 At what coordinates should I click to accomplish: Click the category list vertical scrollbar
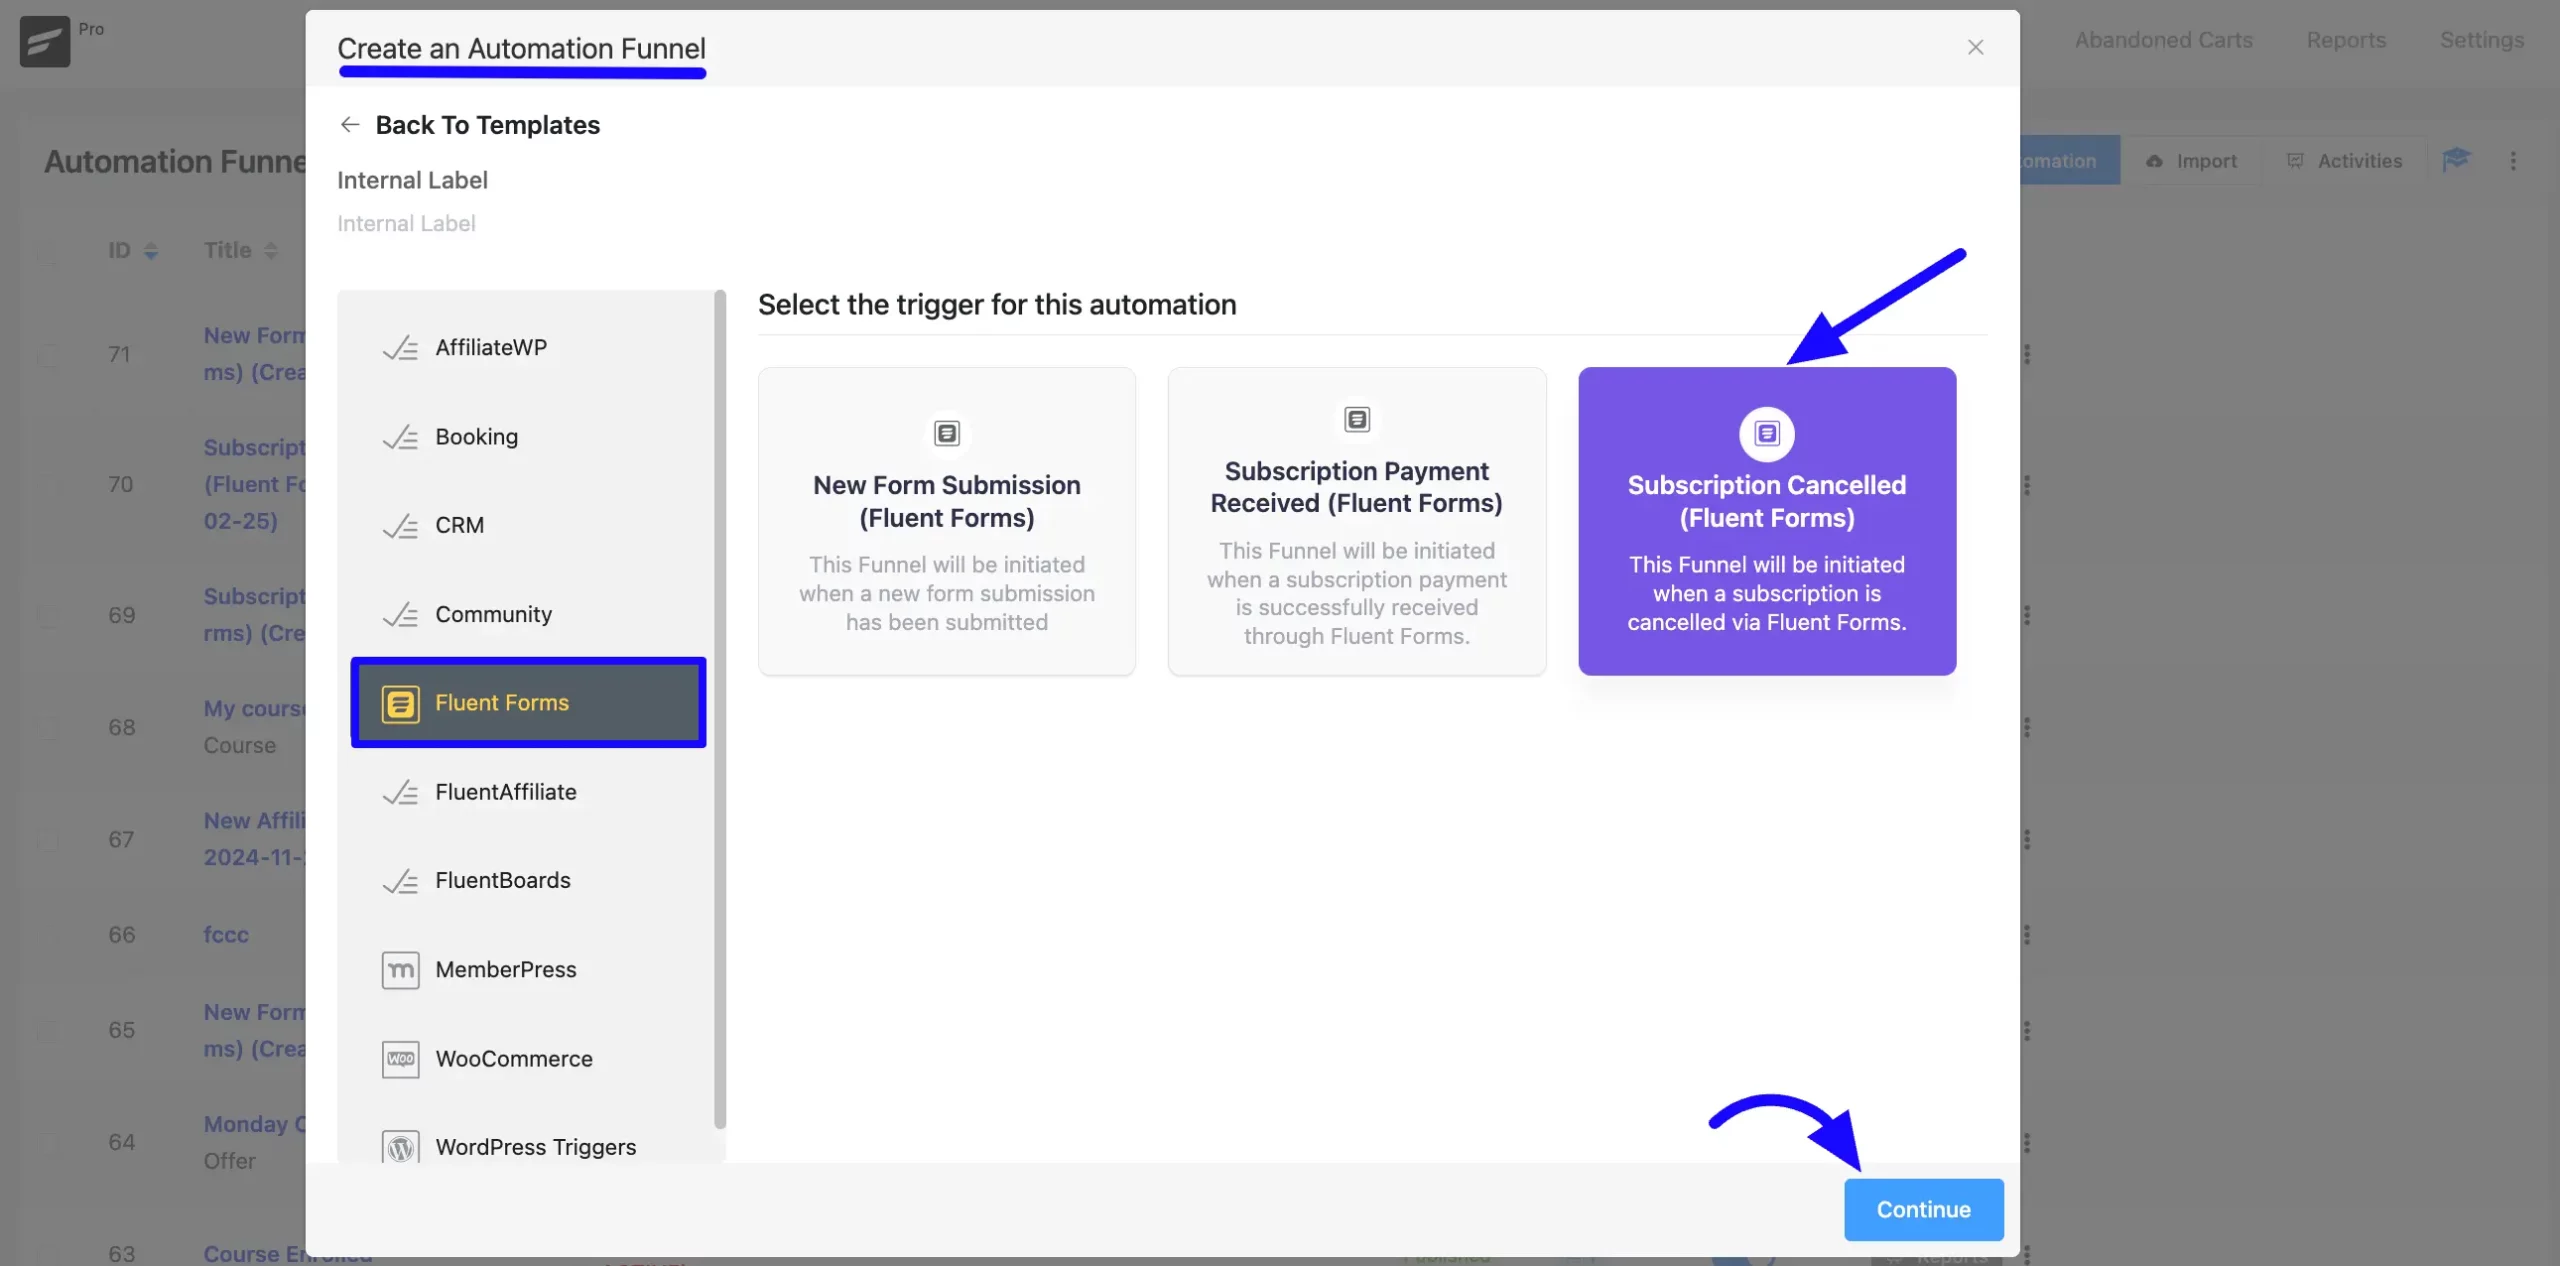point(720,710)
